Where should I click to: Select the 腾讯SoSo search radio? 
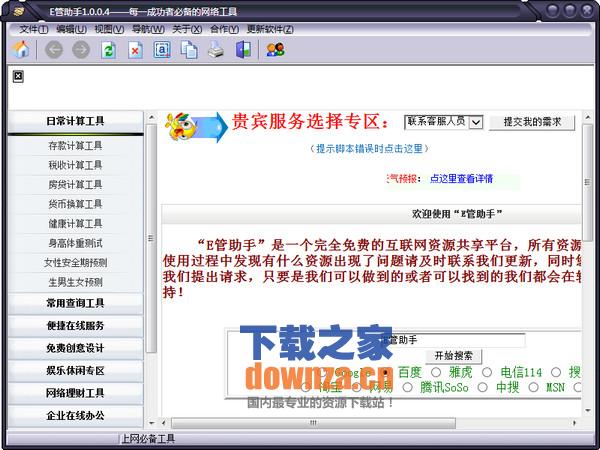408,388
